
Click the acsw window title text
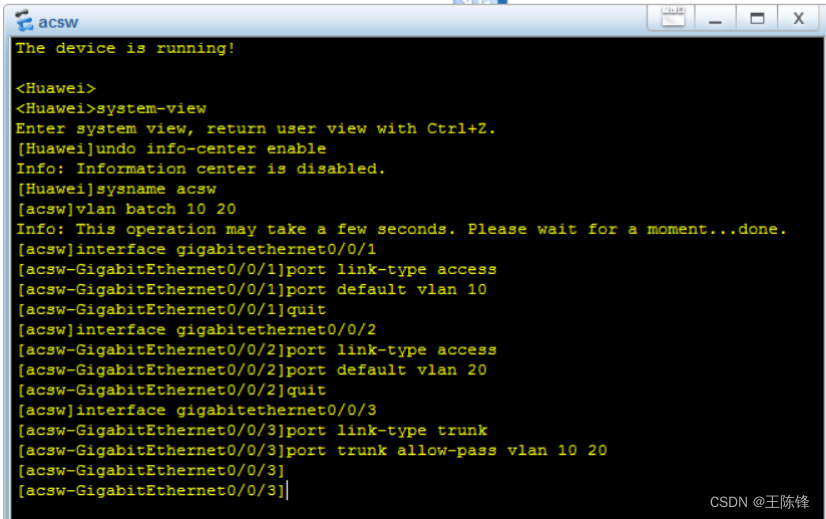click(x=58, y=21)
